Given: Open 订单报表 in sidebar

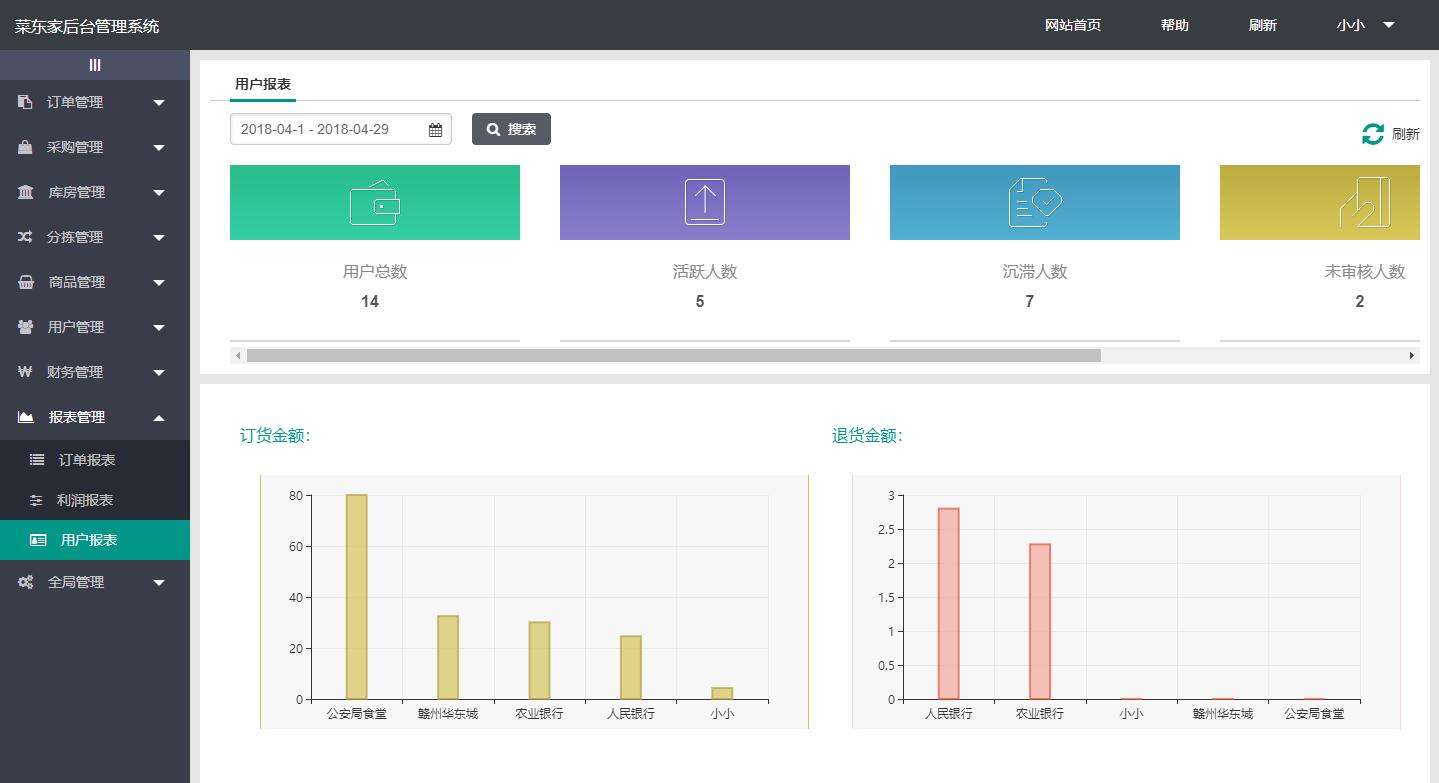Looking at the screenshot, I should point(87,460).
